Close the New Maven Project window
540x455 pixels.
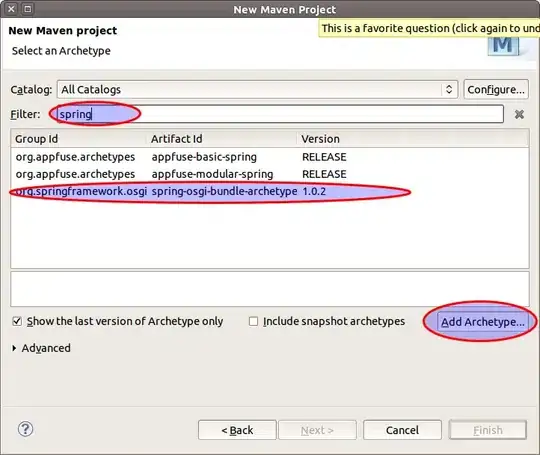coord(11,9)
